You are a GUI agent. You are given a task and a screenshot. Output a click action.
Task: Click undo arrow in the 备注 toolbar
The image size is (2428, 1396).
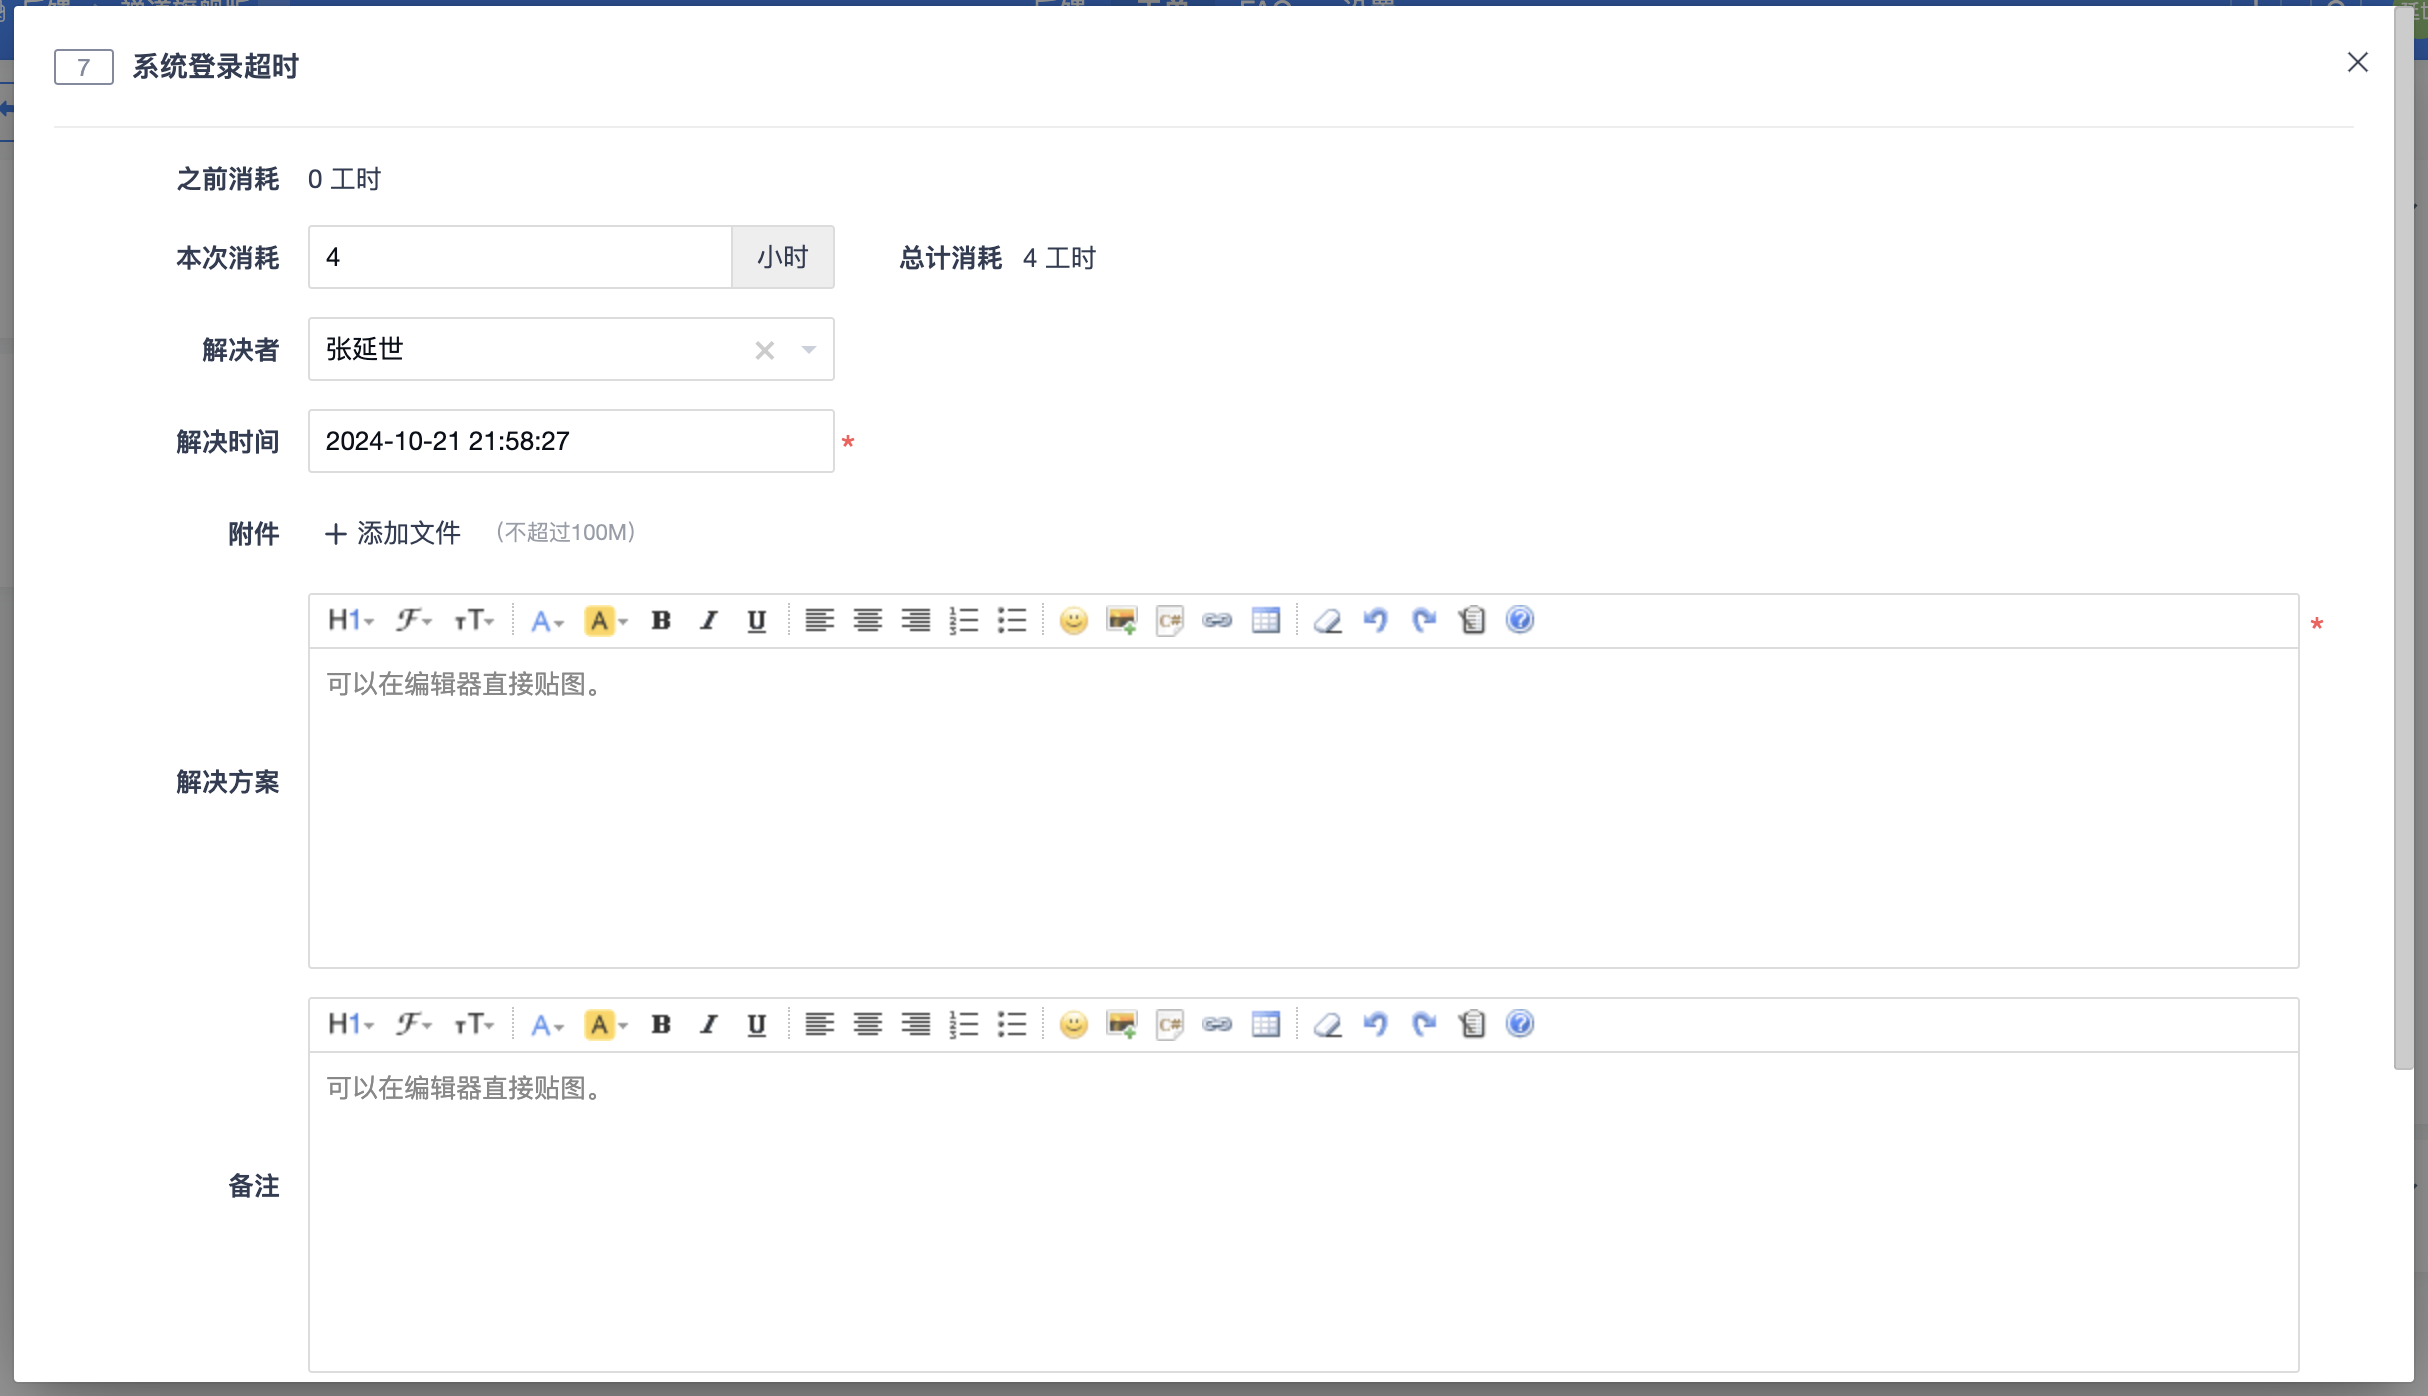pyautogui.click(x=1375, y=1025)
